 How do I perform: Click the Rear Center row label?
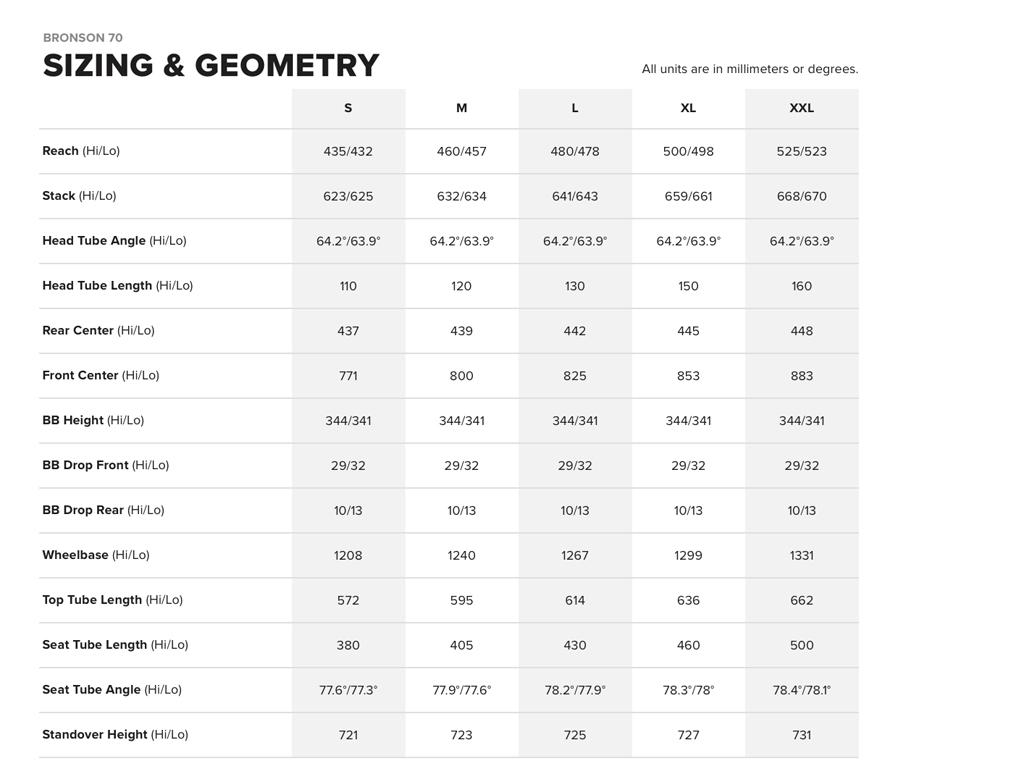point(98,331)
